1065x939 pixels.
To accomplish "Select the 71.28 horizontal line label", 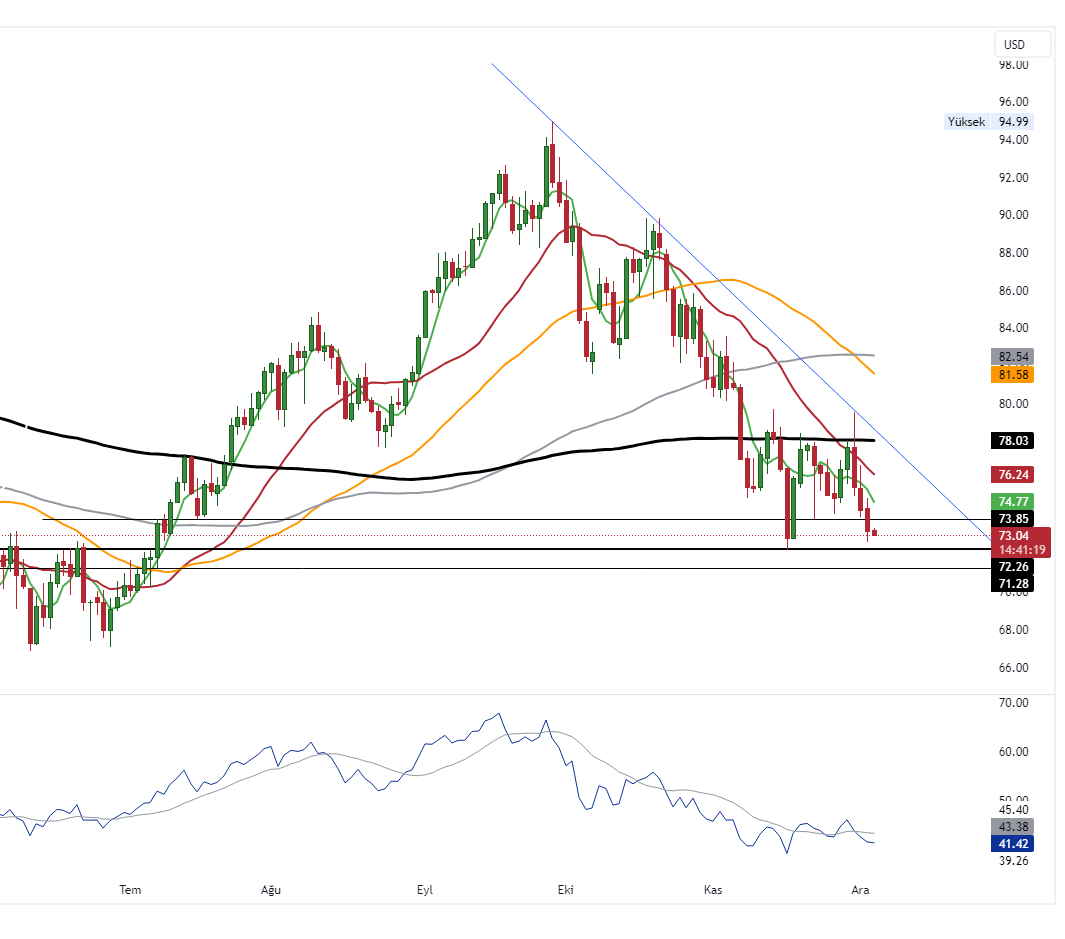I will [1012, 583].
